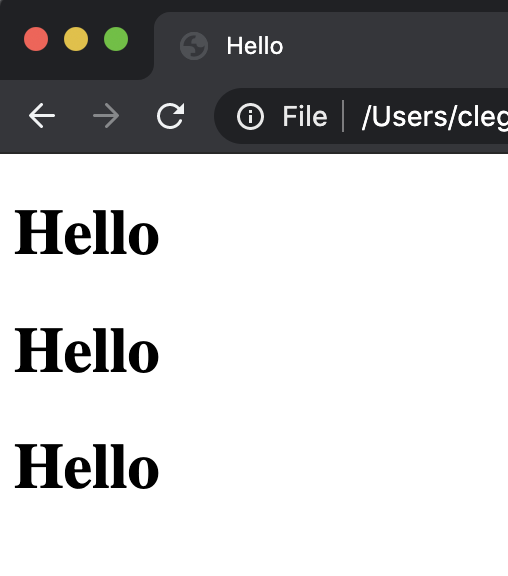Click the divider between File and path
This screenshot has width=508, height=576.
coord(343,116)
